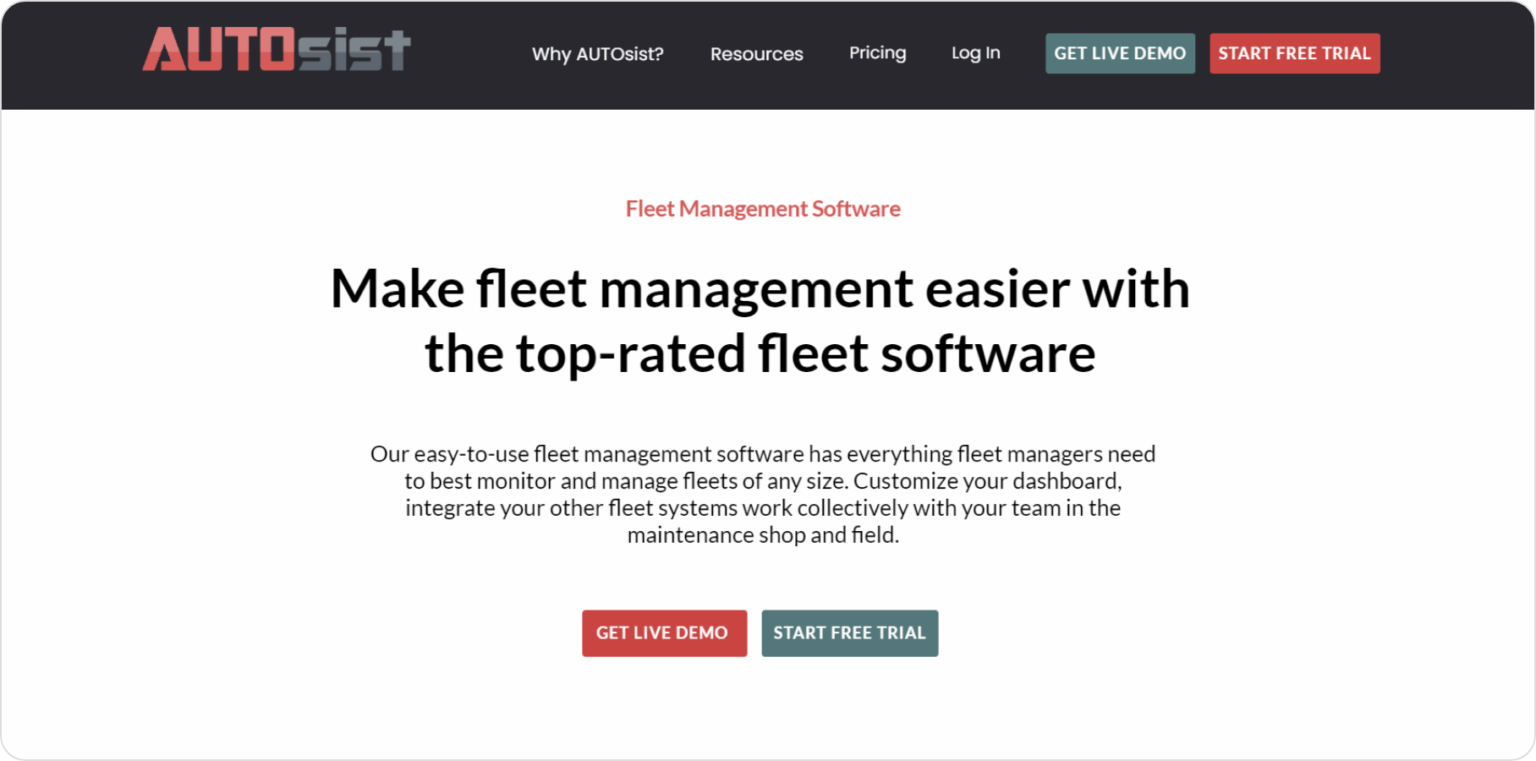View Pricing details via the navbar link
The height and width of the screenshot is (761, 1536).
877,54
